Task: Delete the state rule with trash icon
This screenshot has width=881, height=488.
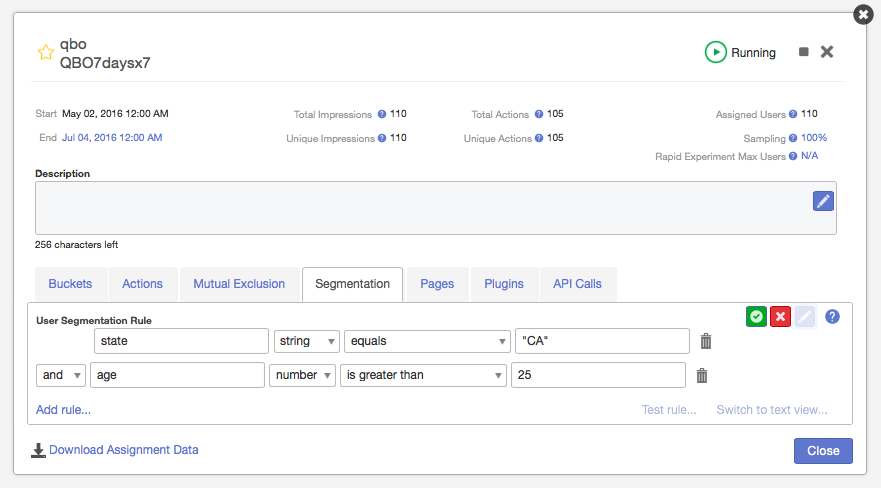Action: (x=706, y=341)
